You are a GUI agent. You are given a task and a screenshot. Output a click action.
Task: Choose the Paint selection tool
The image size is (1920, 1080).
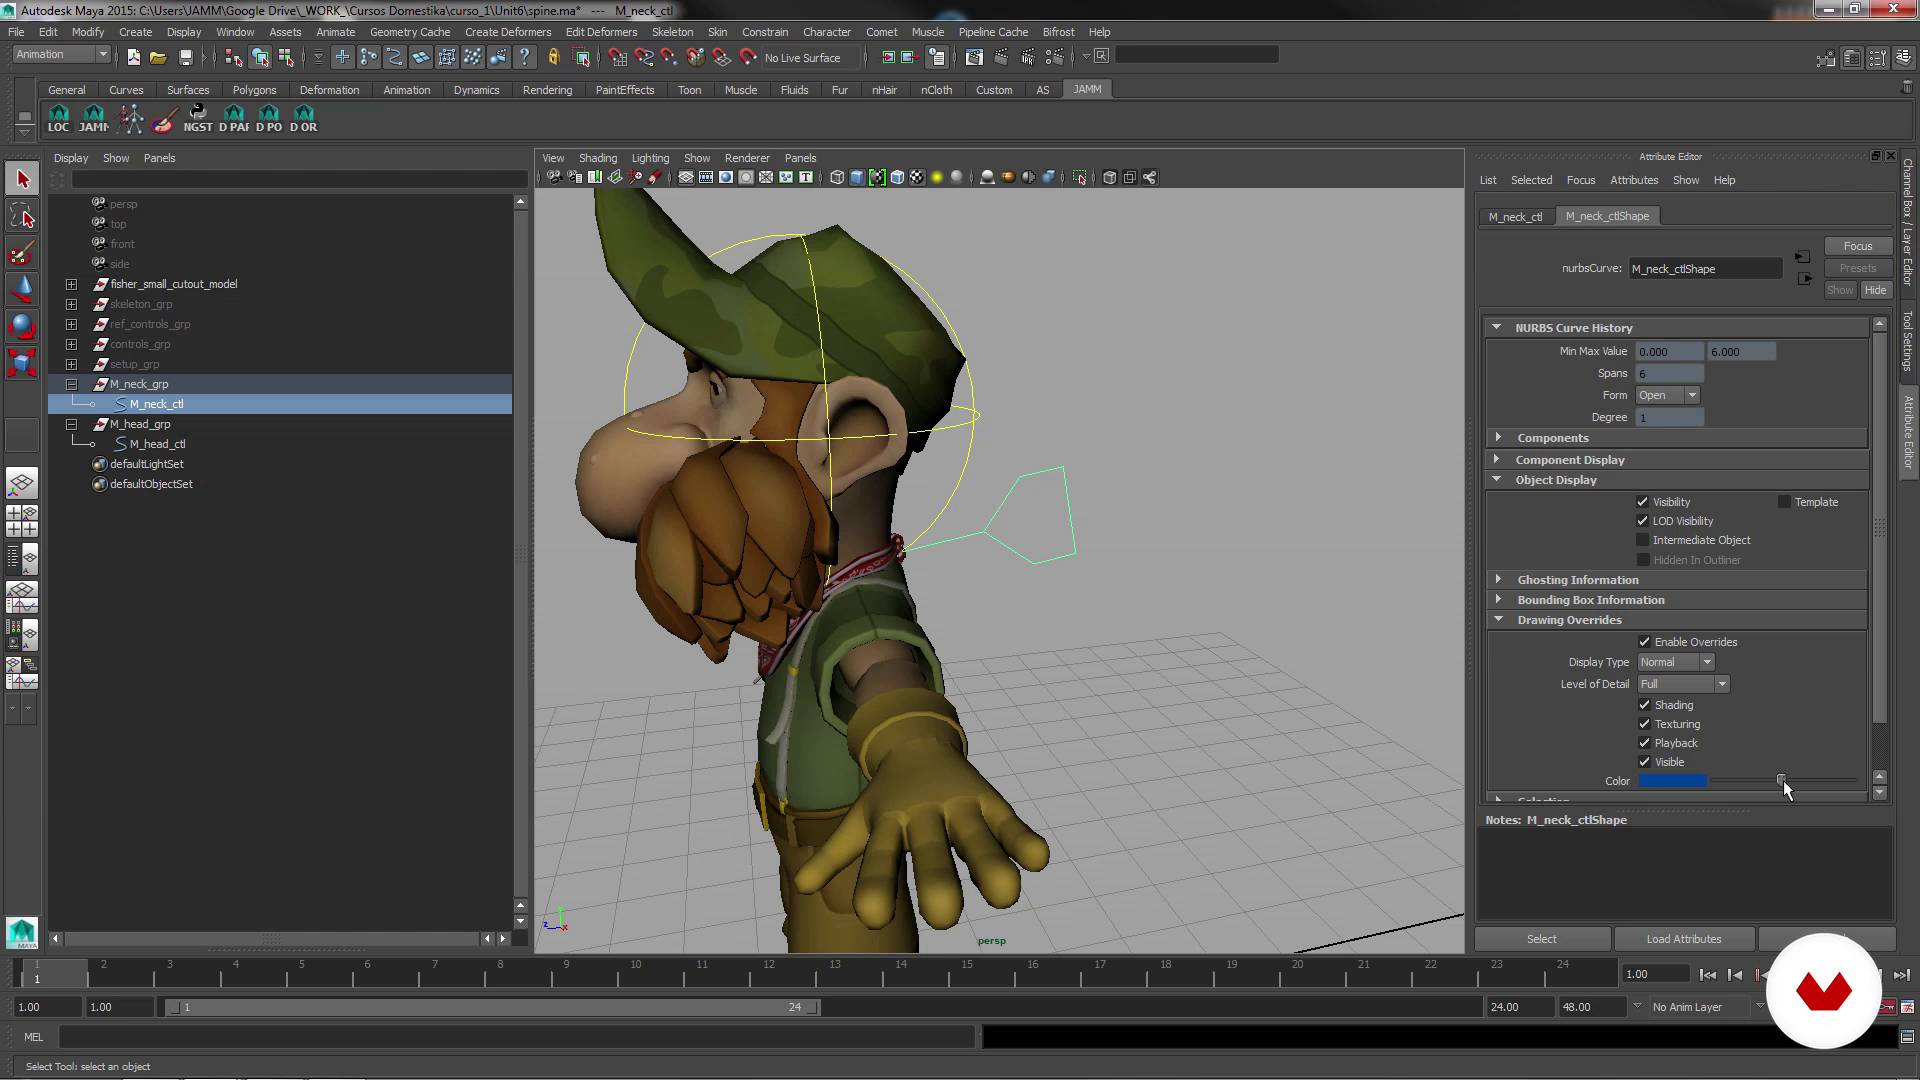point(22,253)
